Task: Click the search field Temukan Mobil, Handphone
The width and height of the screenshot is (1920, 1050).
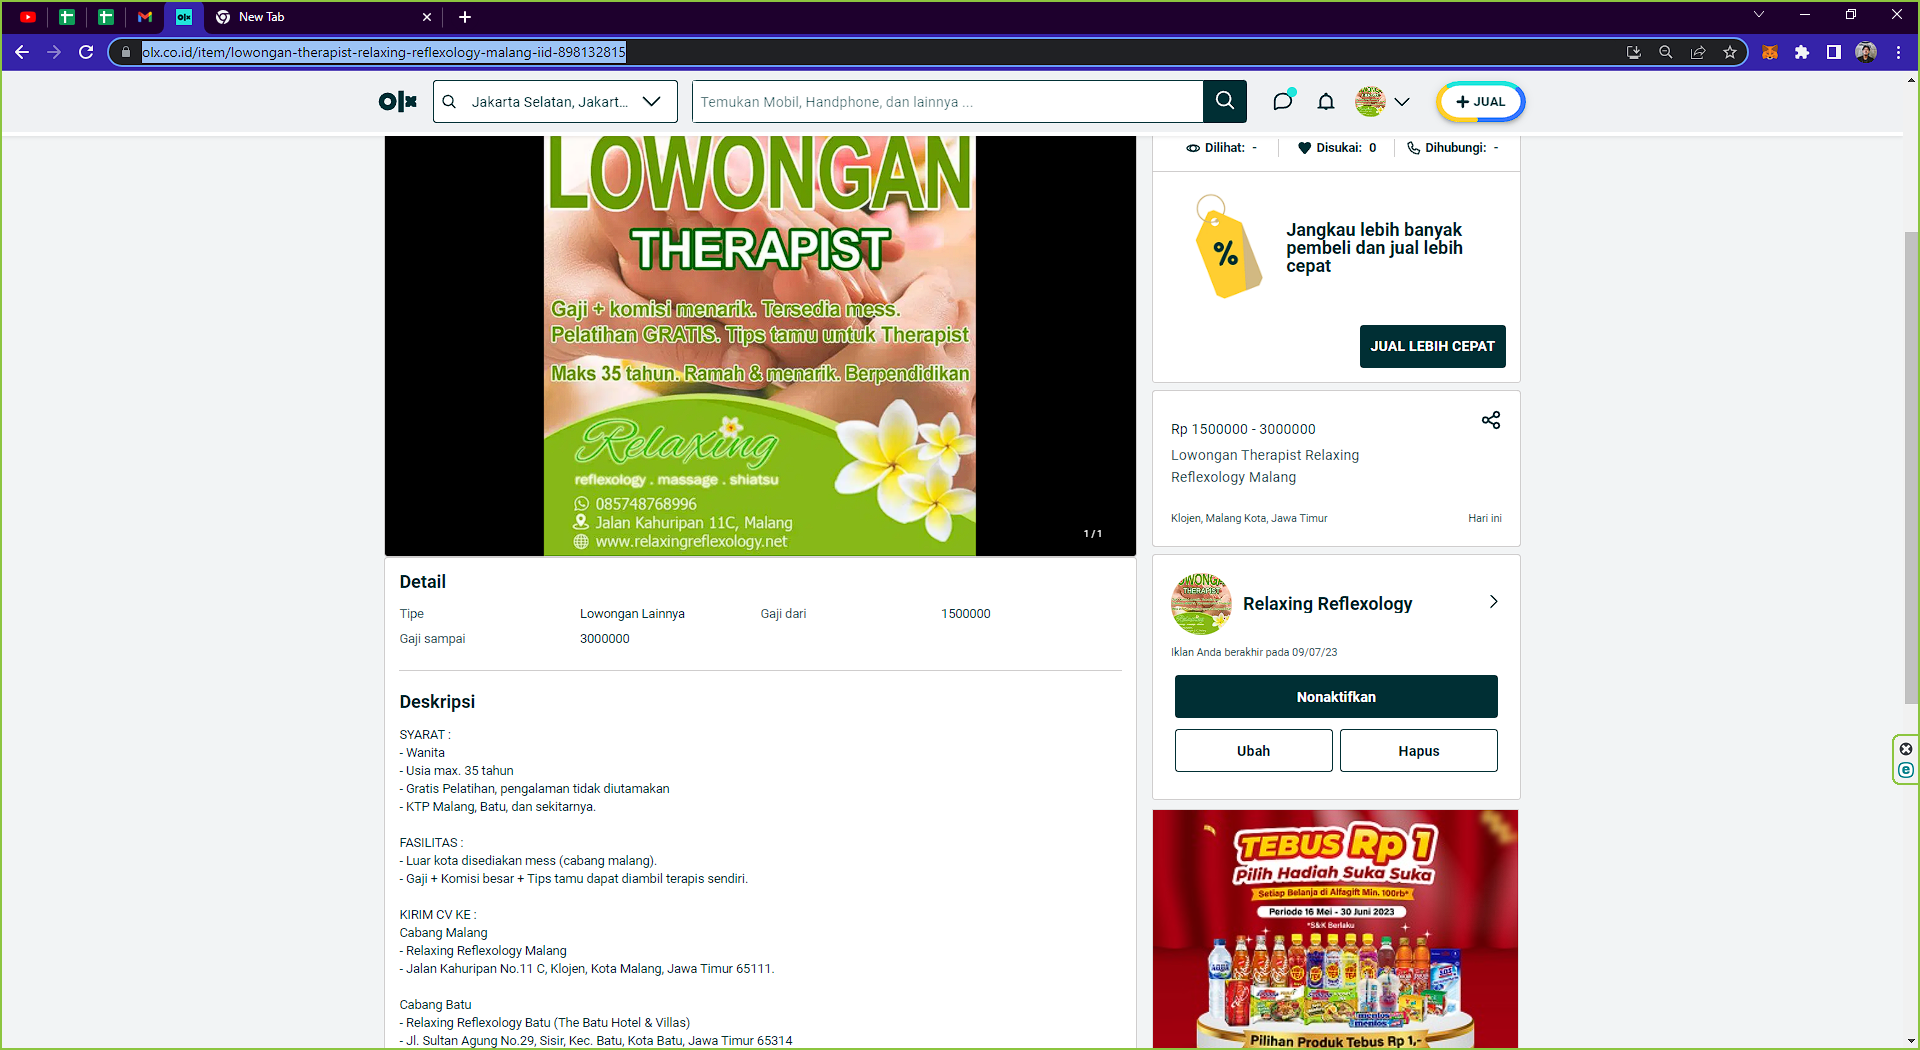Action: [x=947, y=102]
